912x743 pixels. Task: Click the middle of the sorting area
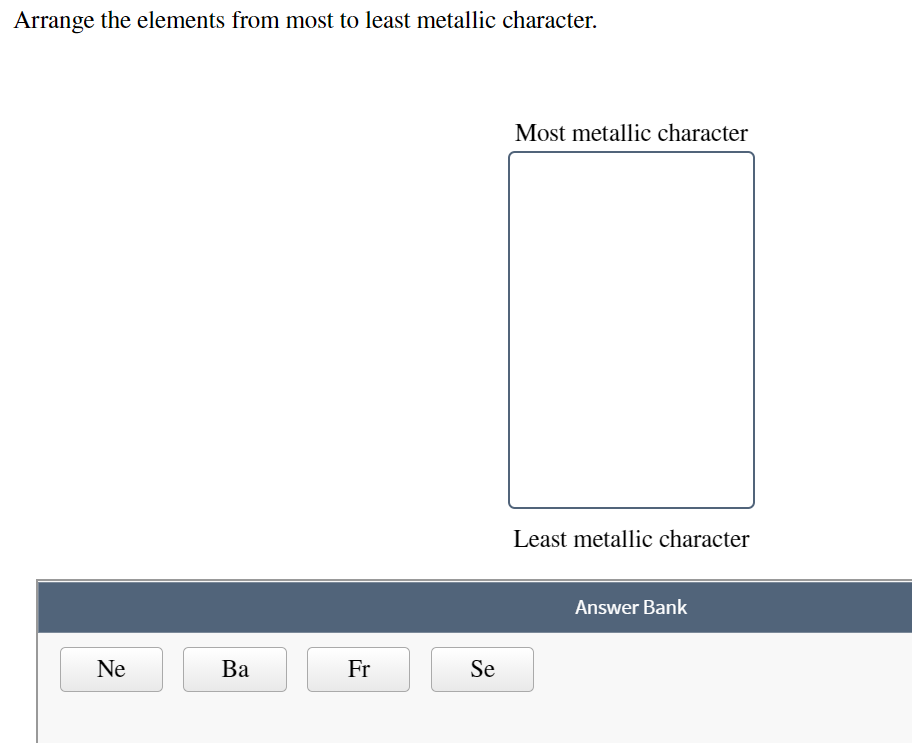(631, 330)
